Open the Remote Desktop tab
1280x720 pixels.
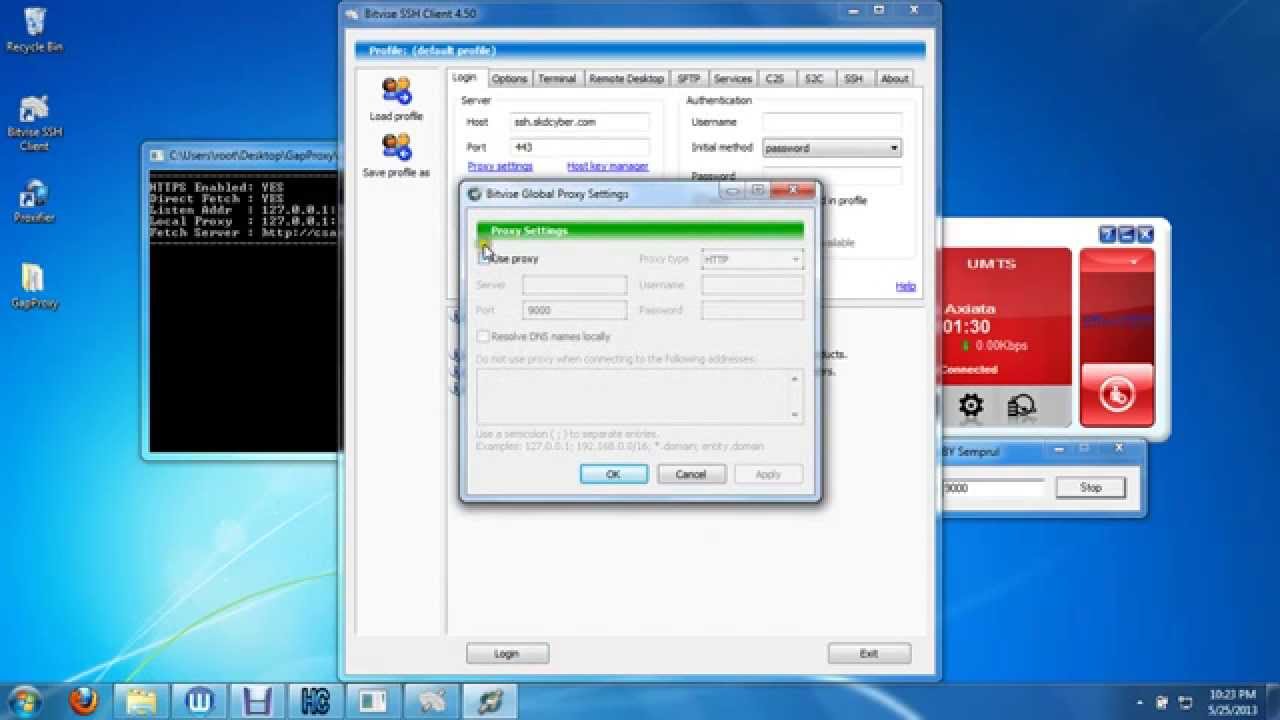coord(626,78)
